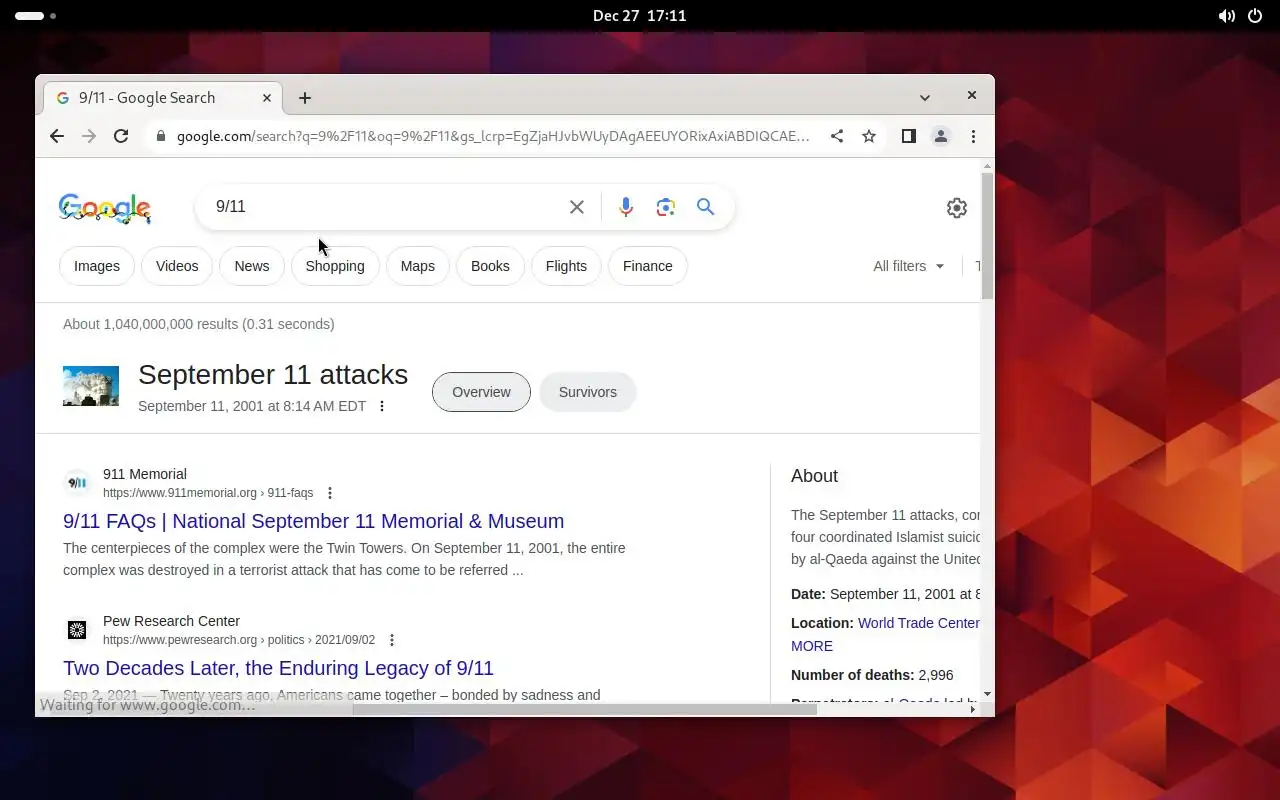
Task: Start voice search with microphone
Action: point(626,207)
